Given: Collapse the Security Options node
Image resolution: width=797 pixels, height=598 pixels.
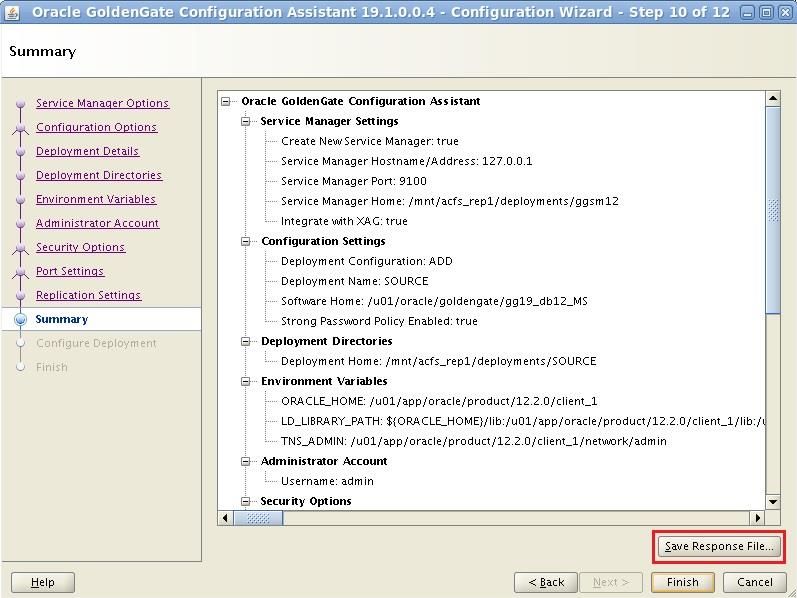Looking at the screenshot, I should coord(246,501).
